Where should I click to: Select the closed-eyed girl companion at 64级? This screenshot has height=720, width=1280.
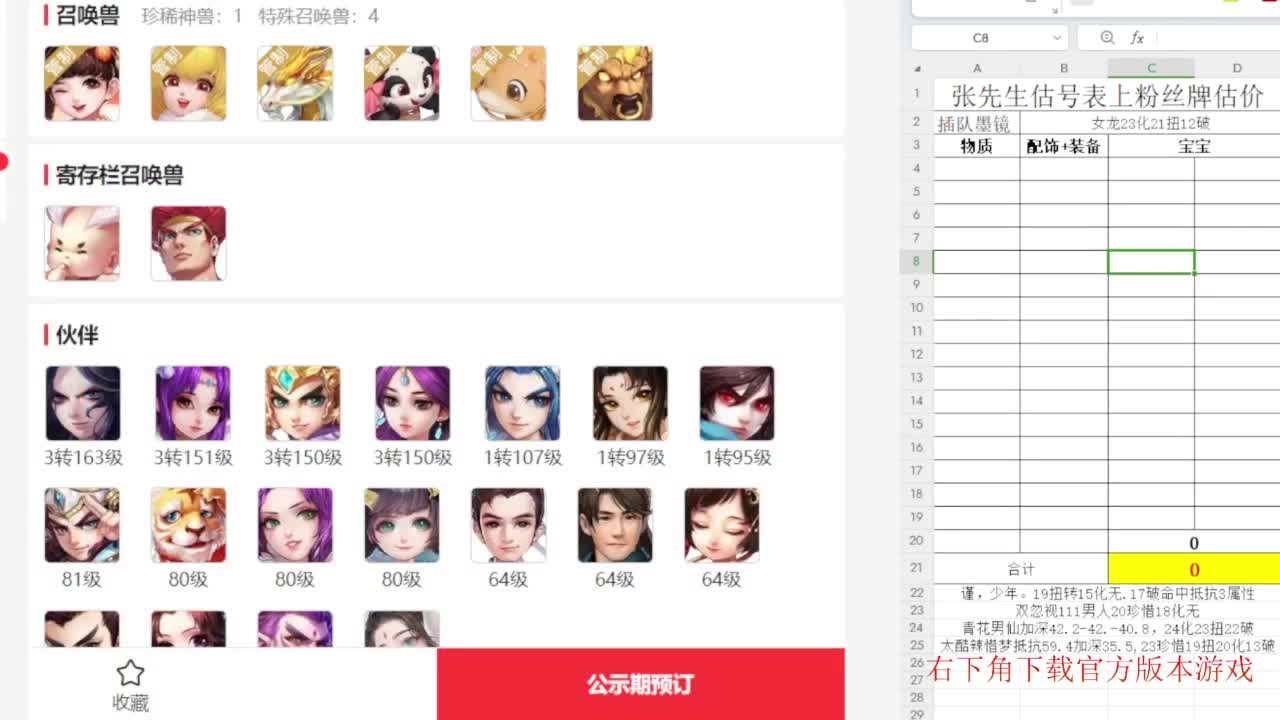(722, 525)
